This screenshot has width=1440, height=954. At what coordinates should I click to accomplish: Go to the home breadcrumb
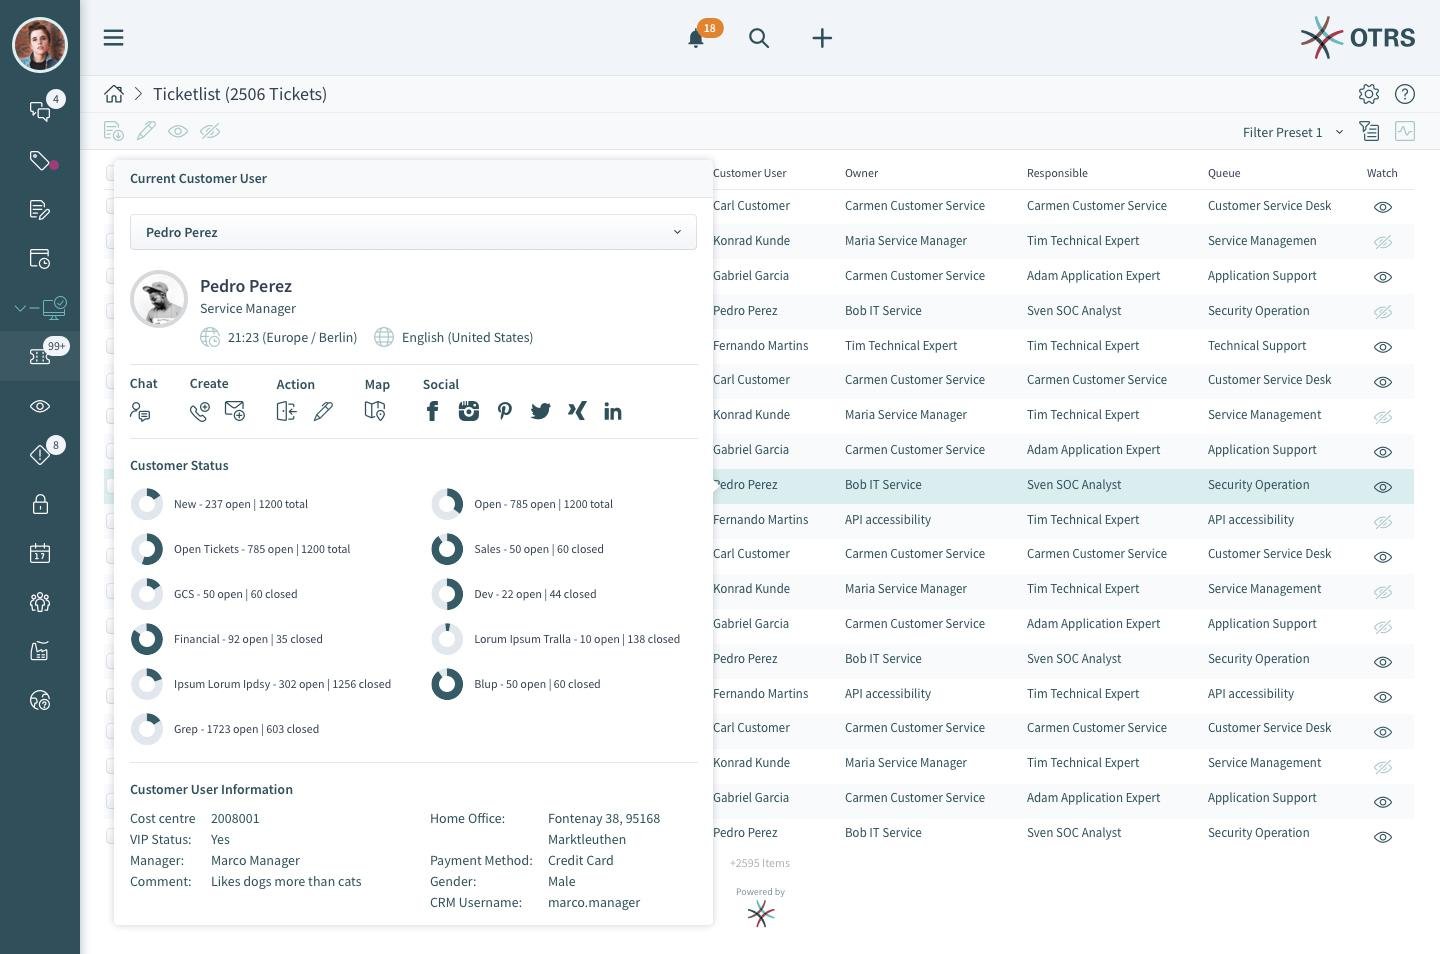[114, 94]
